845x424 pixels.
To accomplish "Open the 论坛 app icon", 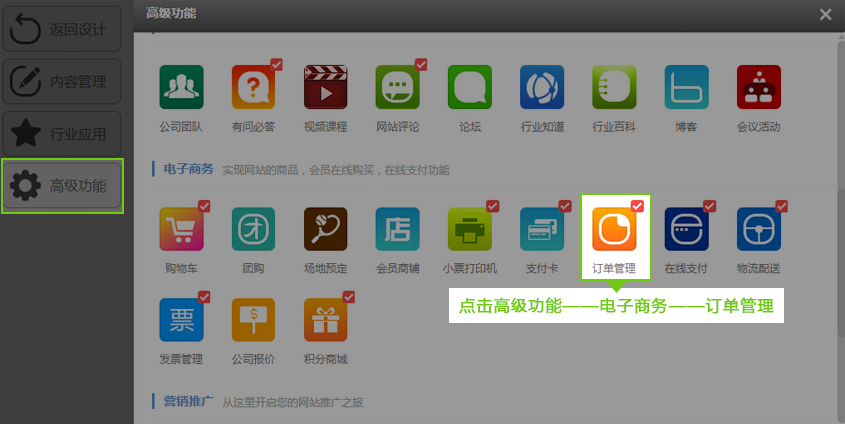I will tap(470, 87).
